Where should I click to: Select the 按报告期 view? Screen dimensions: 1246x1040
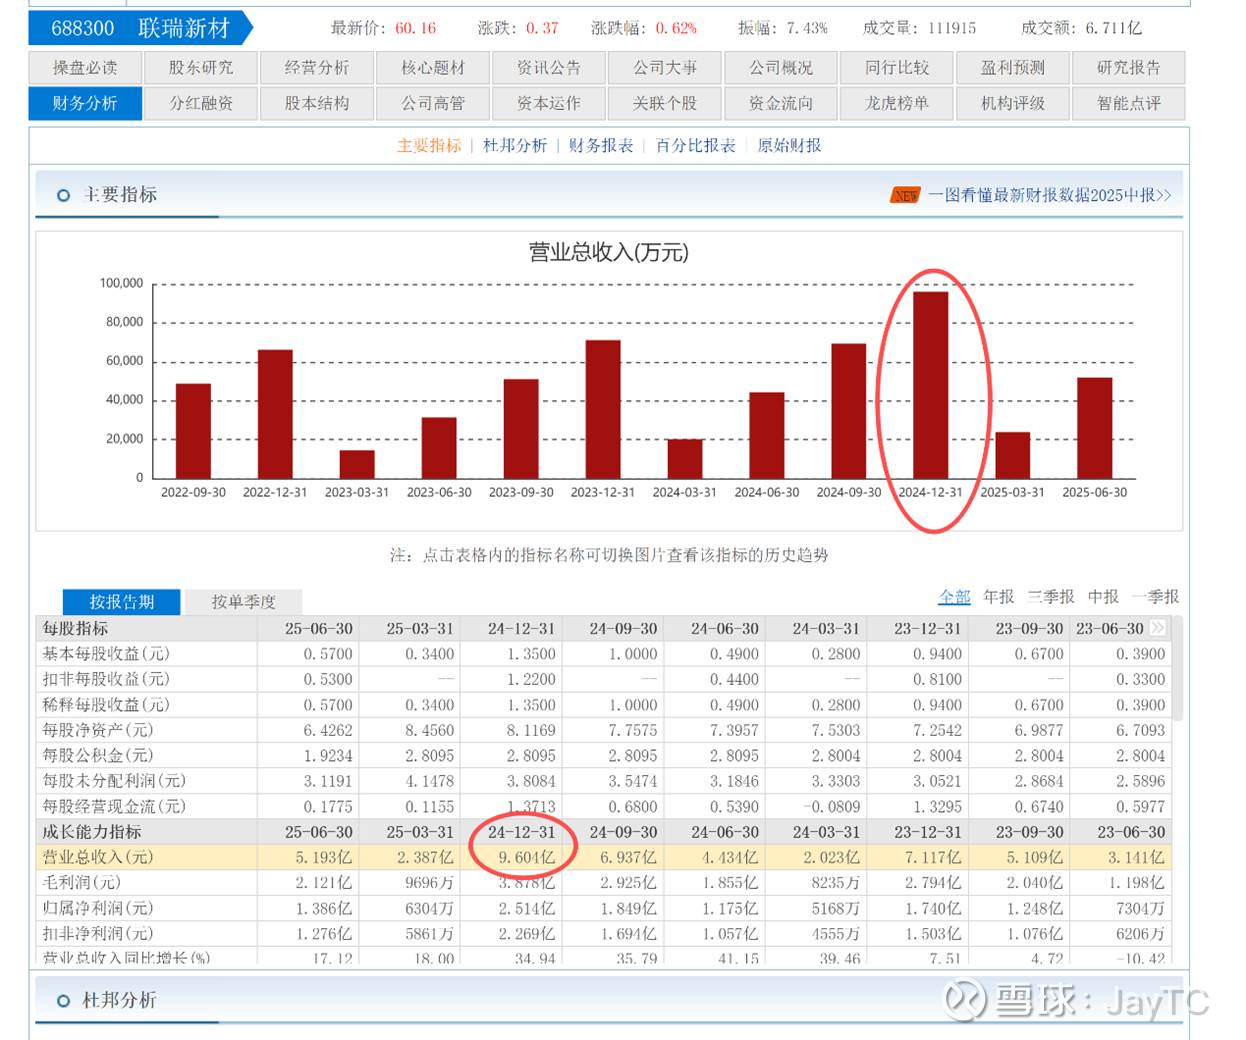tap(122, 602)
